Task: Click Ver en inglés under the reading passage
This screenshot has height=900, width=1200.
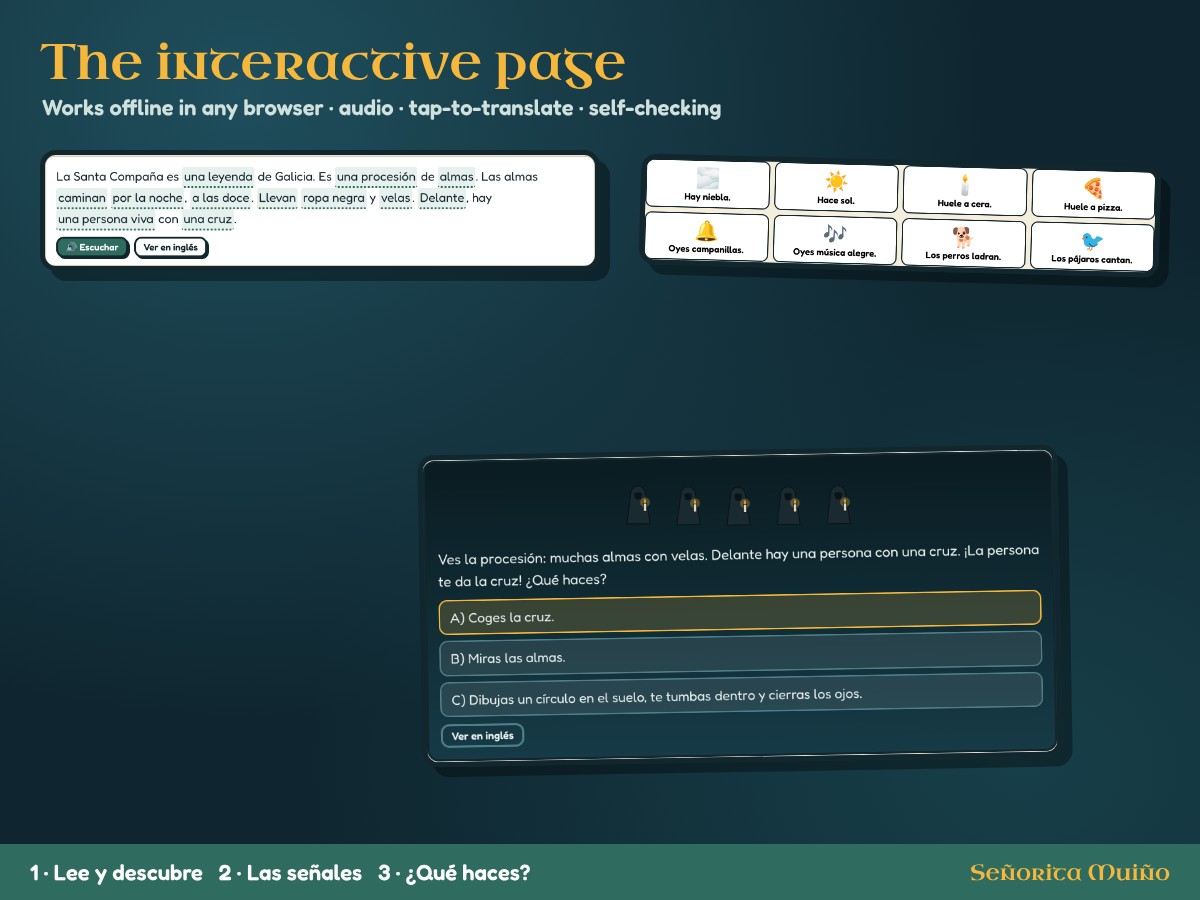Action: 170,247
